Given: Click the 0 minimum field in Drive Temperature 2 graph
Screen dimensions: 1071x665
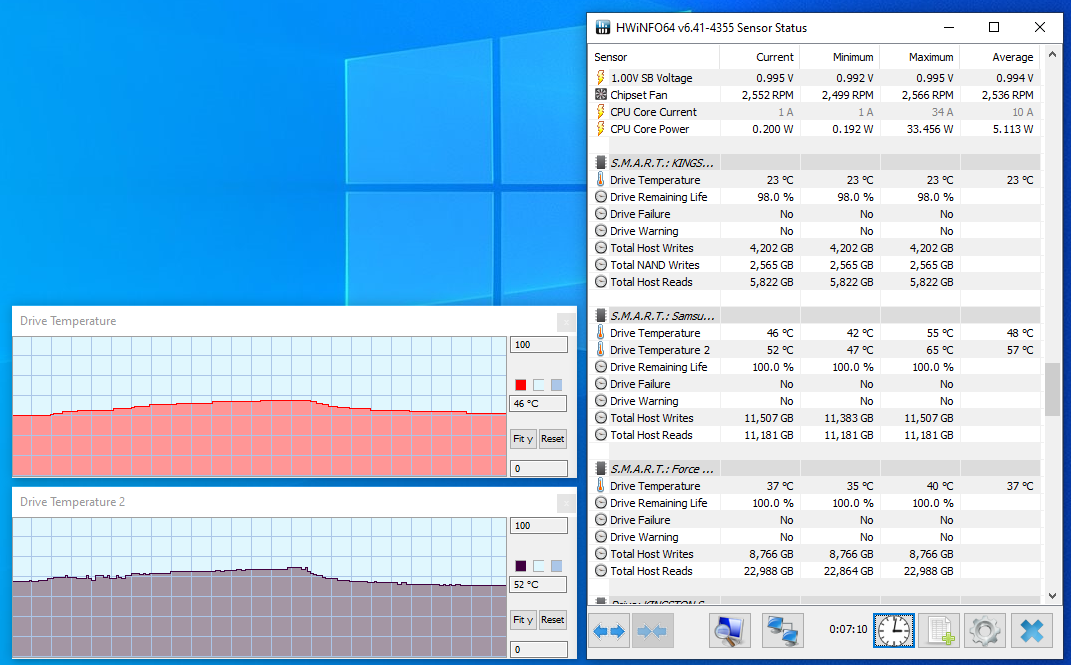Looking at the screenshot, I should pyautogui.click(x=538, y=649).
